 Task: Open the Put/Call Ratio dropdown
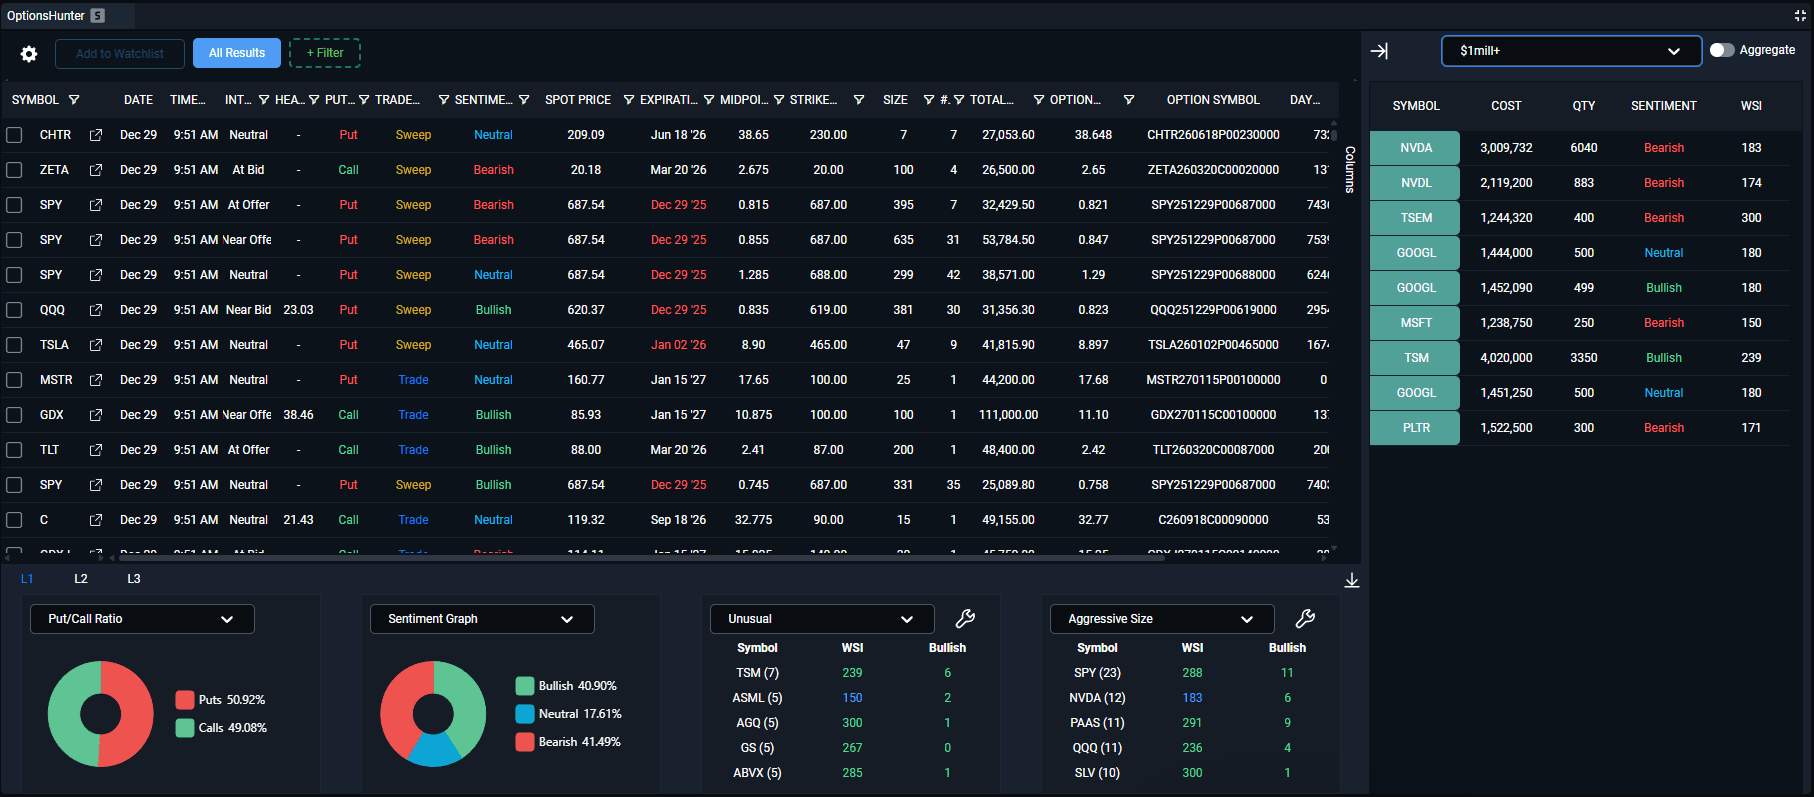(x=143, y=619)
